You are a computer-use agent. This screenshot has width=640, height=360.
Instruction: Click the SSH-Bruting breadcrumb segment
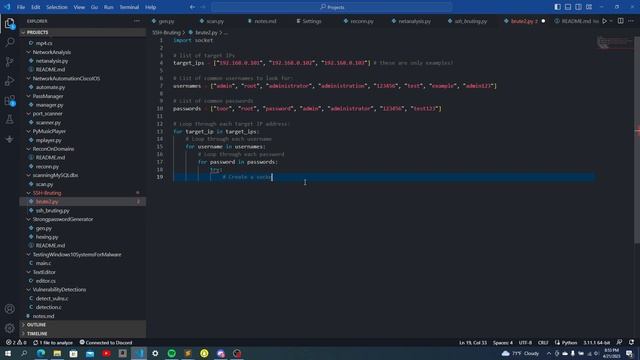[x=166, y=32]
